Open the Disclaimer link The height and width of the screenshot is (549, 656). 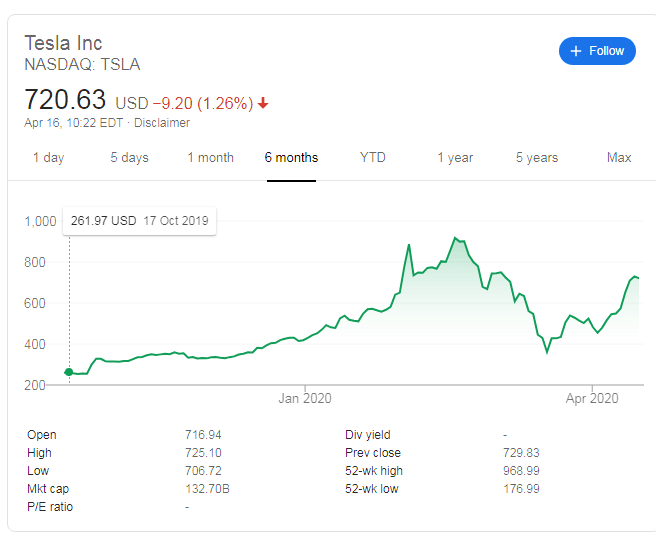161,123
